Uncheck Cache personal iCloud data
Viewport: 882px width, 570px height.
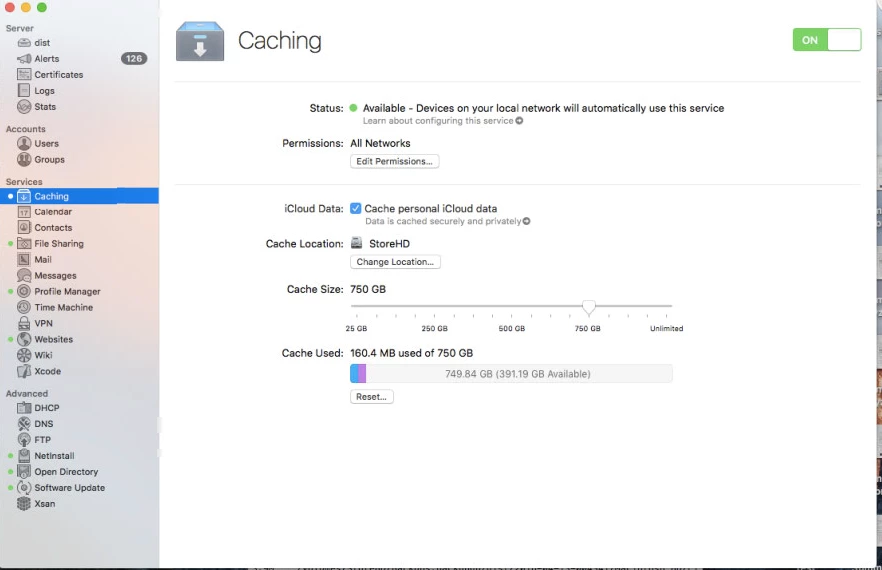[356, 208]
